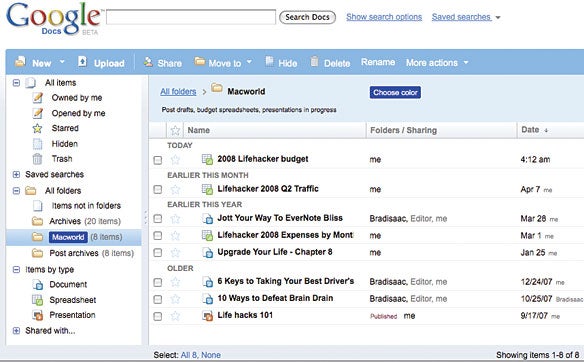Screen dimensions: 584x362
Task: Click the sidebar splitter handle
Action: [x=145, y=217]
